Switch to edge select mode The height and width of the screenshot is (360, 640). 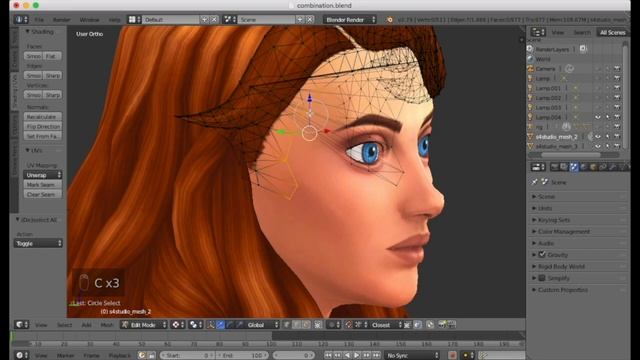297,324
